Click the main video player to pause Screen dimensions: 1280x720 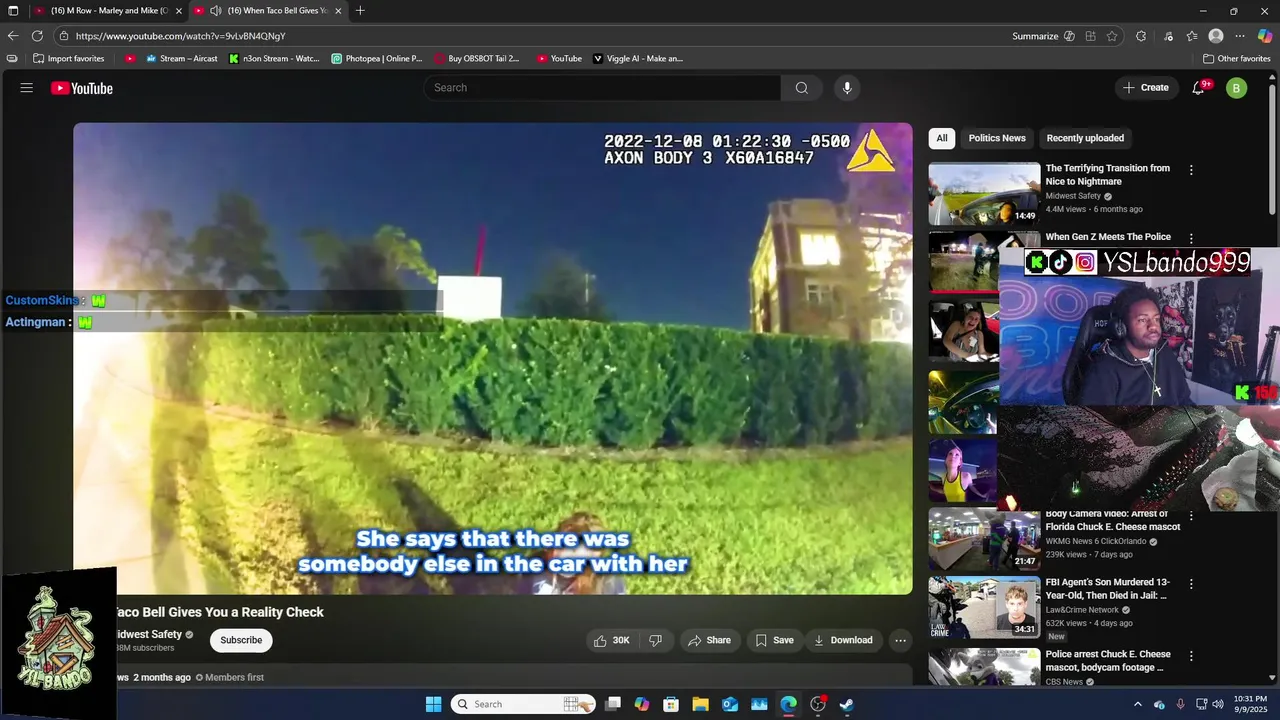[492, 359]
